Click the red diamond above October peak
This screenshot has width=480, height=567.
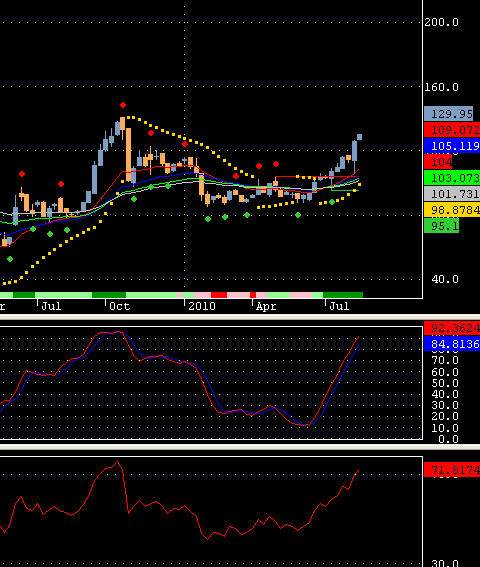click(123, 105)
